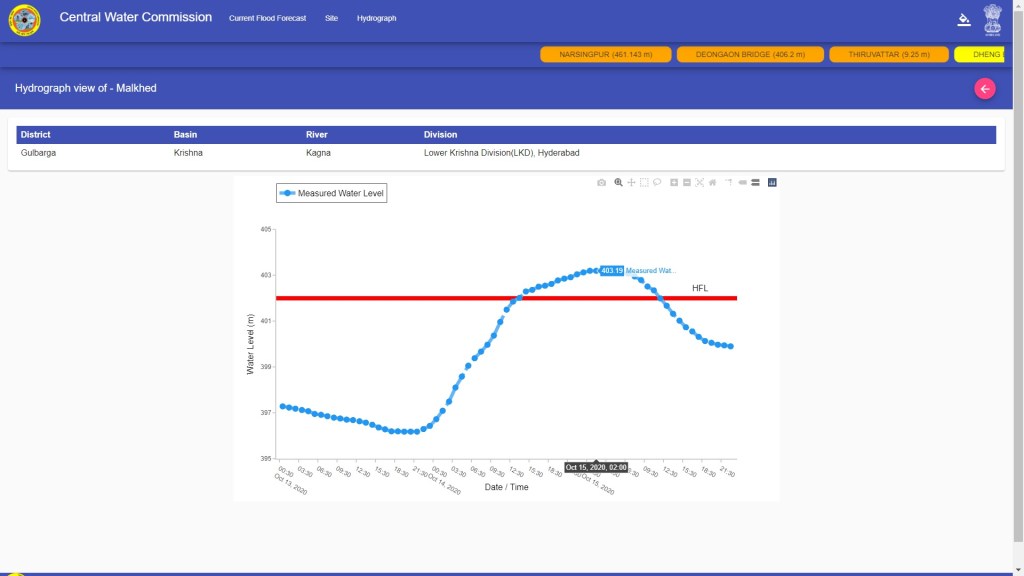Open the color theme fill icon

point(964,18)
